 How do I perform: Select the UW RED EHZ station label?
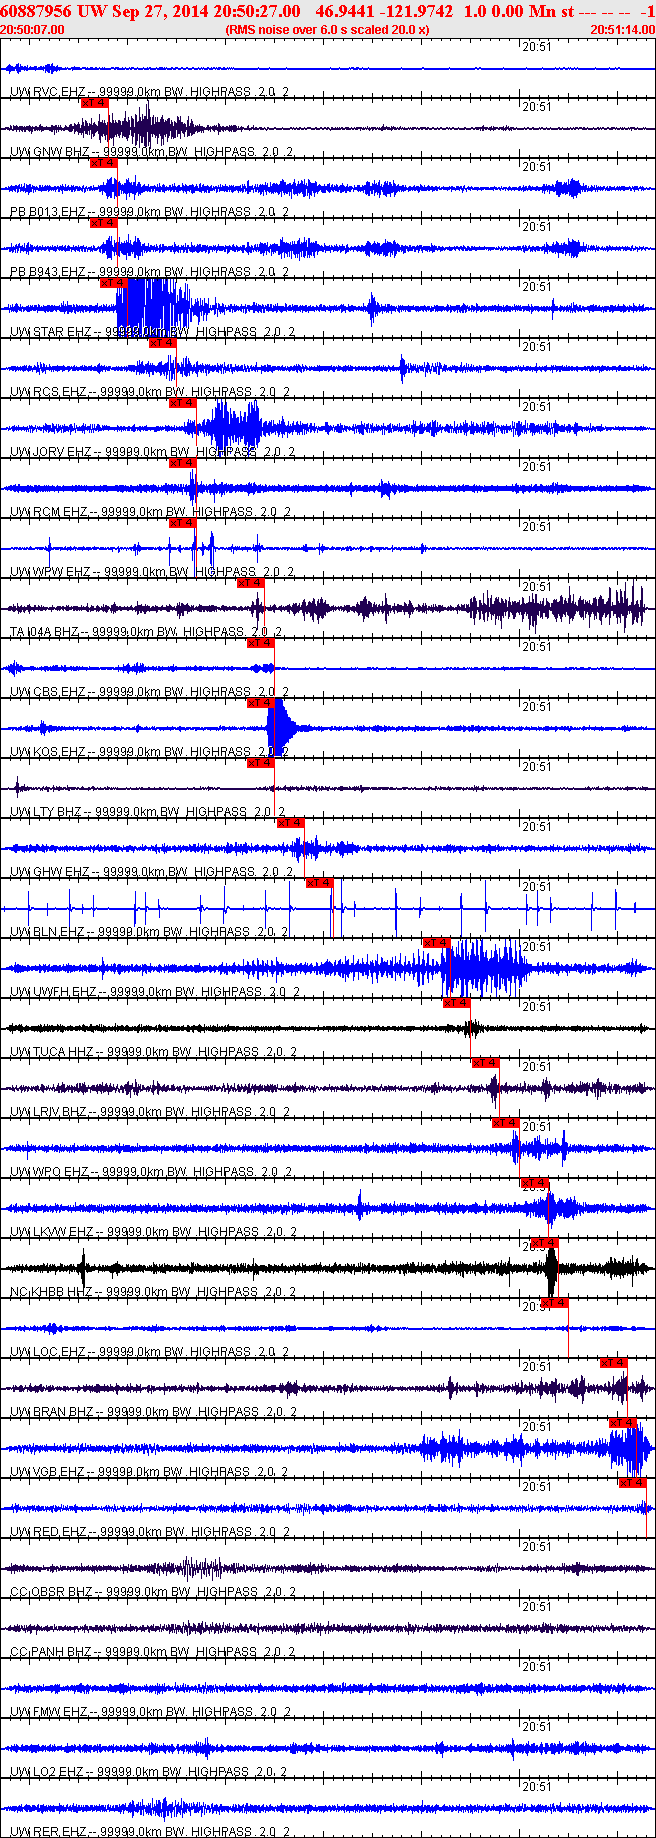[x=150, y=1532]
